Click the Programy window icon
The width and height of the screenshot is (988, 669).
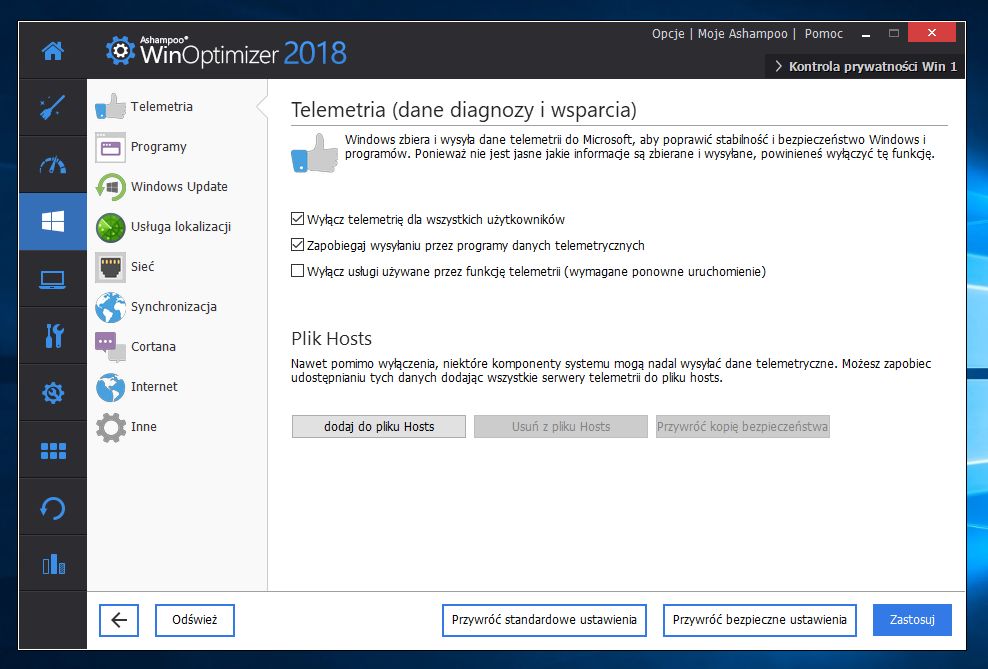click(110, 147)
